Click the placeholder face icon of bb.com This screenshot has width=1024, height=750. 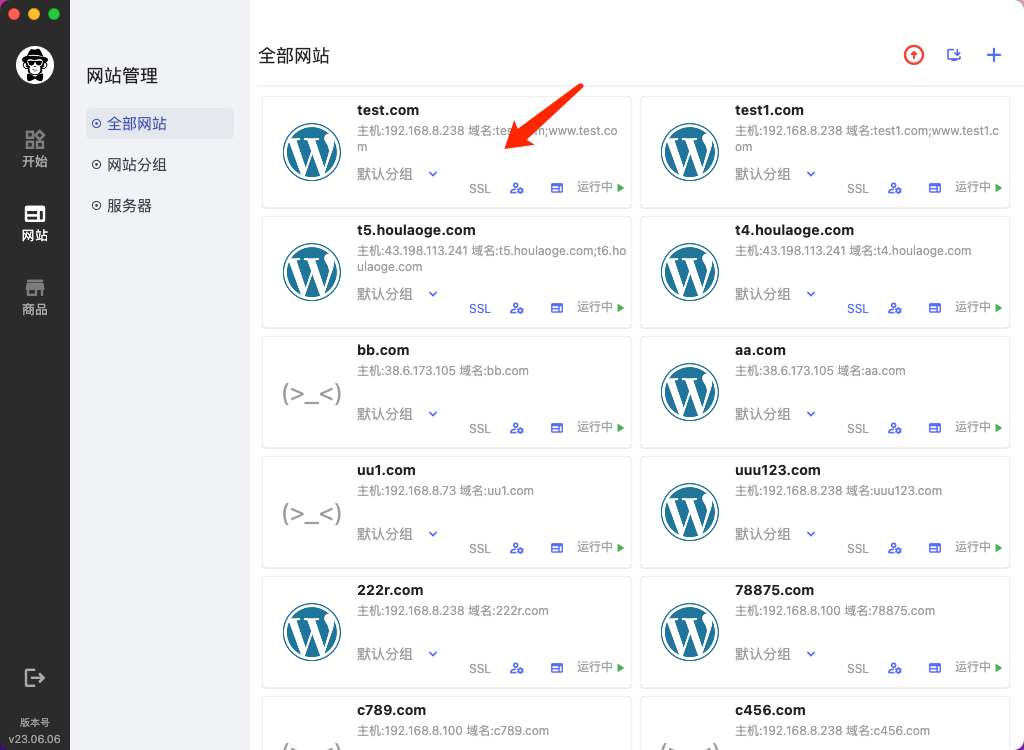point(312,394)
